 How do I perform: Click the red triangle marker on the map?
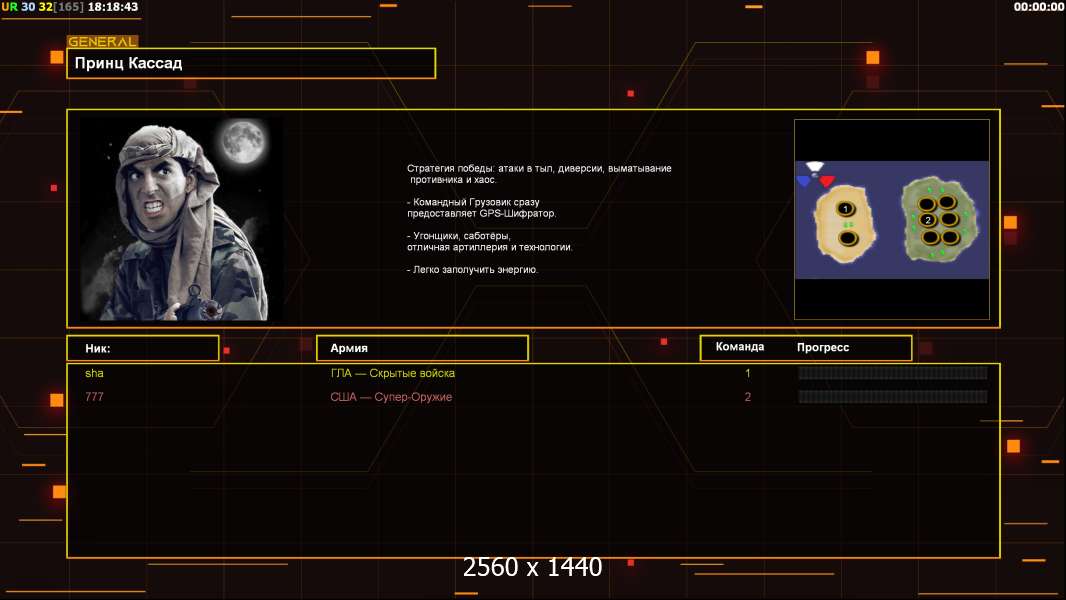point(826,182)
